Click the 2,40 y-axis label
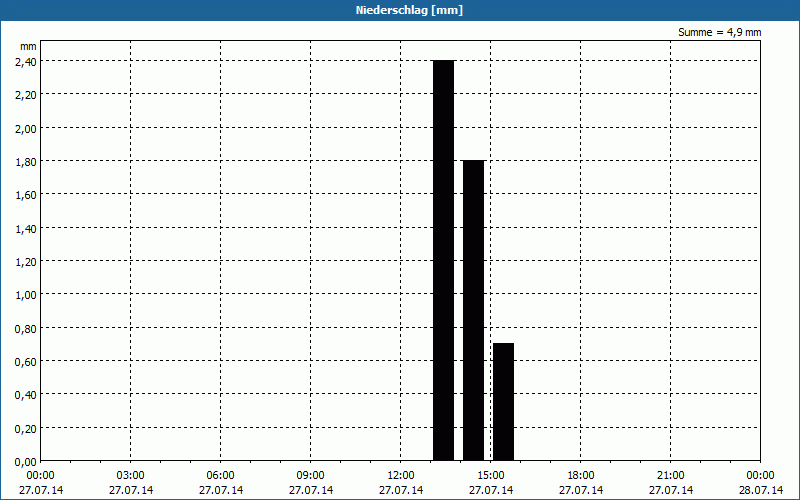The height and width of the screenshot is (500, 800). 26,61
